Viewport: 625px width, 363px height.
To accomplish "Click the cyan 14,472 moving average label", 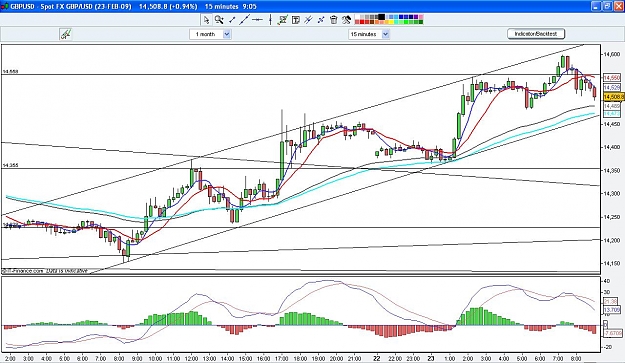I will [x=612, y=114].
